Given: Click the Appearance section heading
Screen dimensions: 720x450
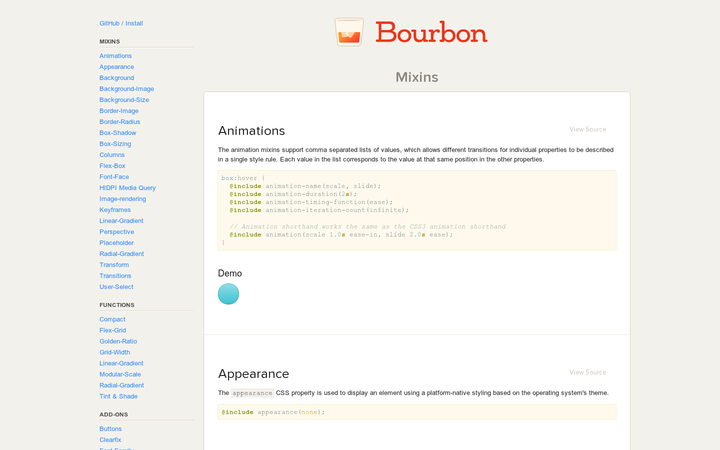Looking at the screenshot, I should click(x=253, y=374).
